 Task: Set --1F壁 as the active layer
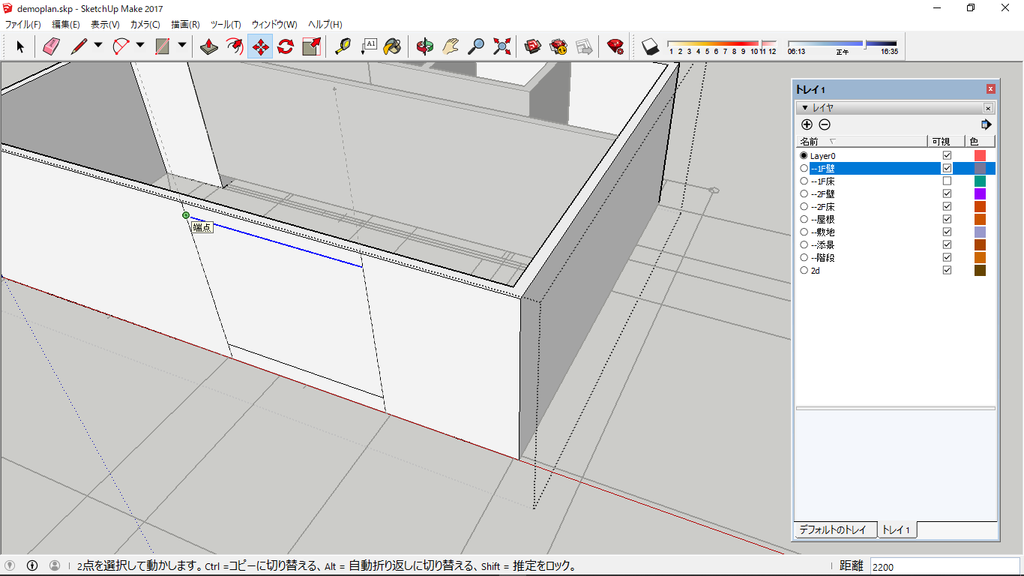click(x=804, y=168)
